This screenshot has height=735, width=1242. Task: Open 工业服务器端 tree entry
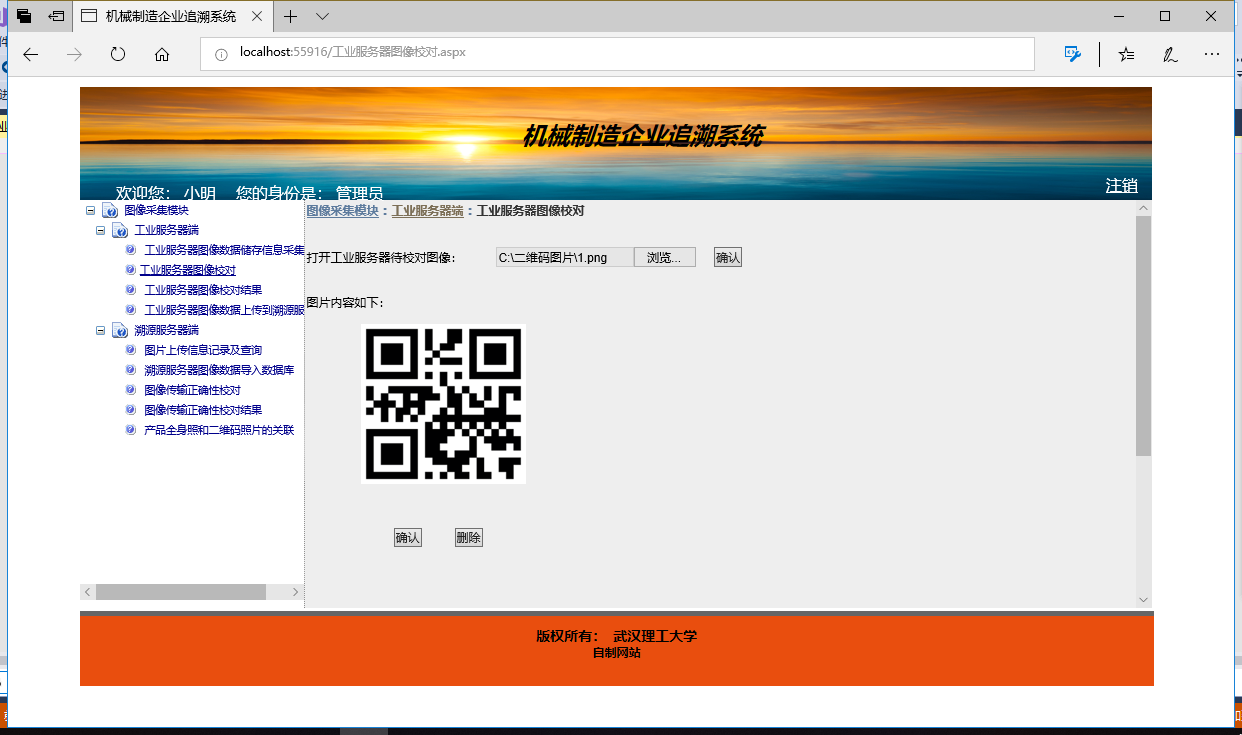(166, 230)
